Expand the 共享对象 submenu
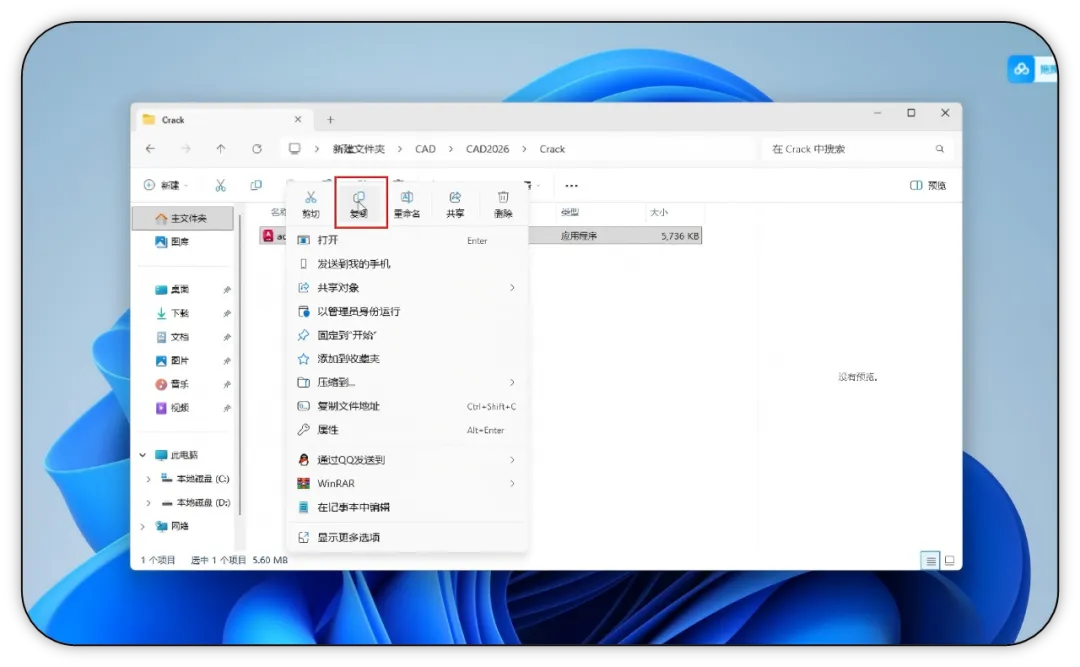The height and width of the screenshot is (667, 1080). tap(512, 287)
